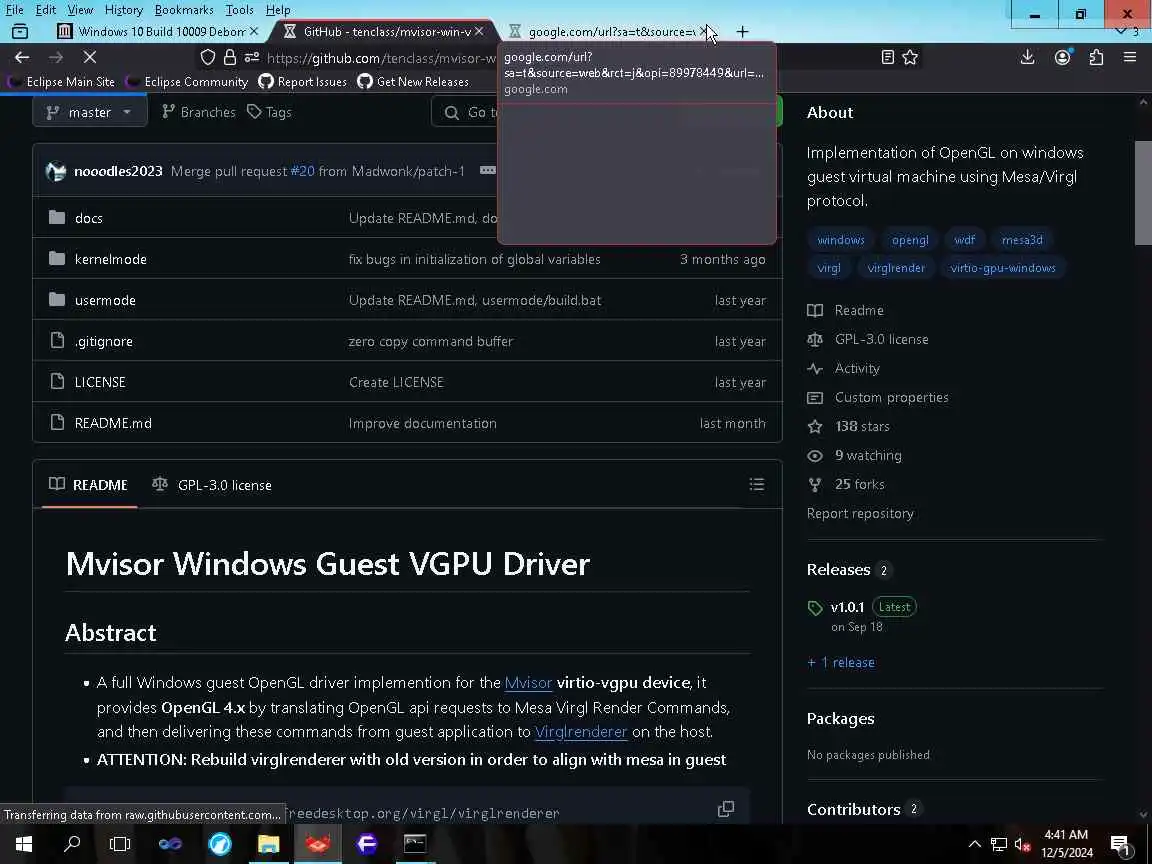Select the GPL-3.0 license tab
Screen dimensions: 1152x864
[x=212, y=484]
